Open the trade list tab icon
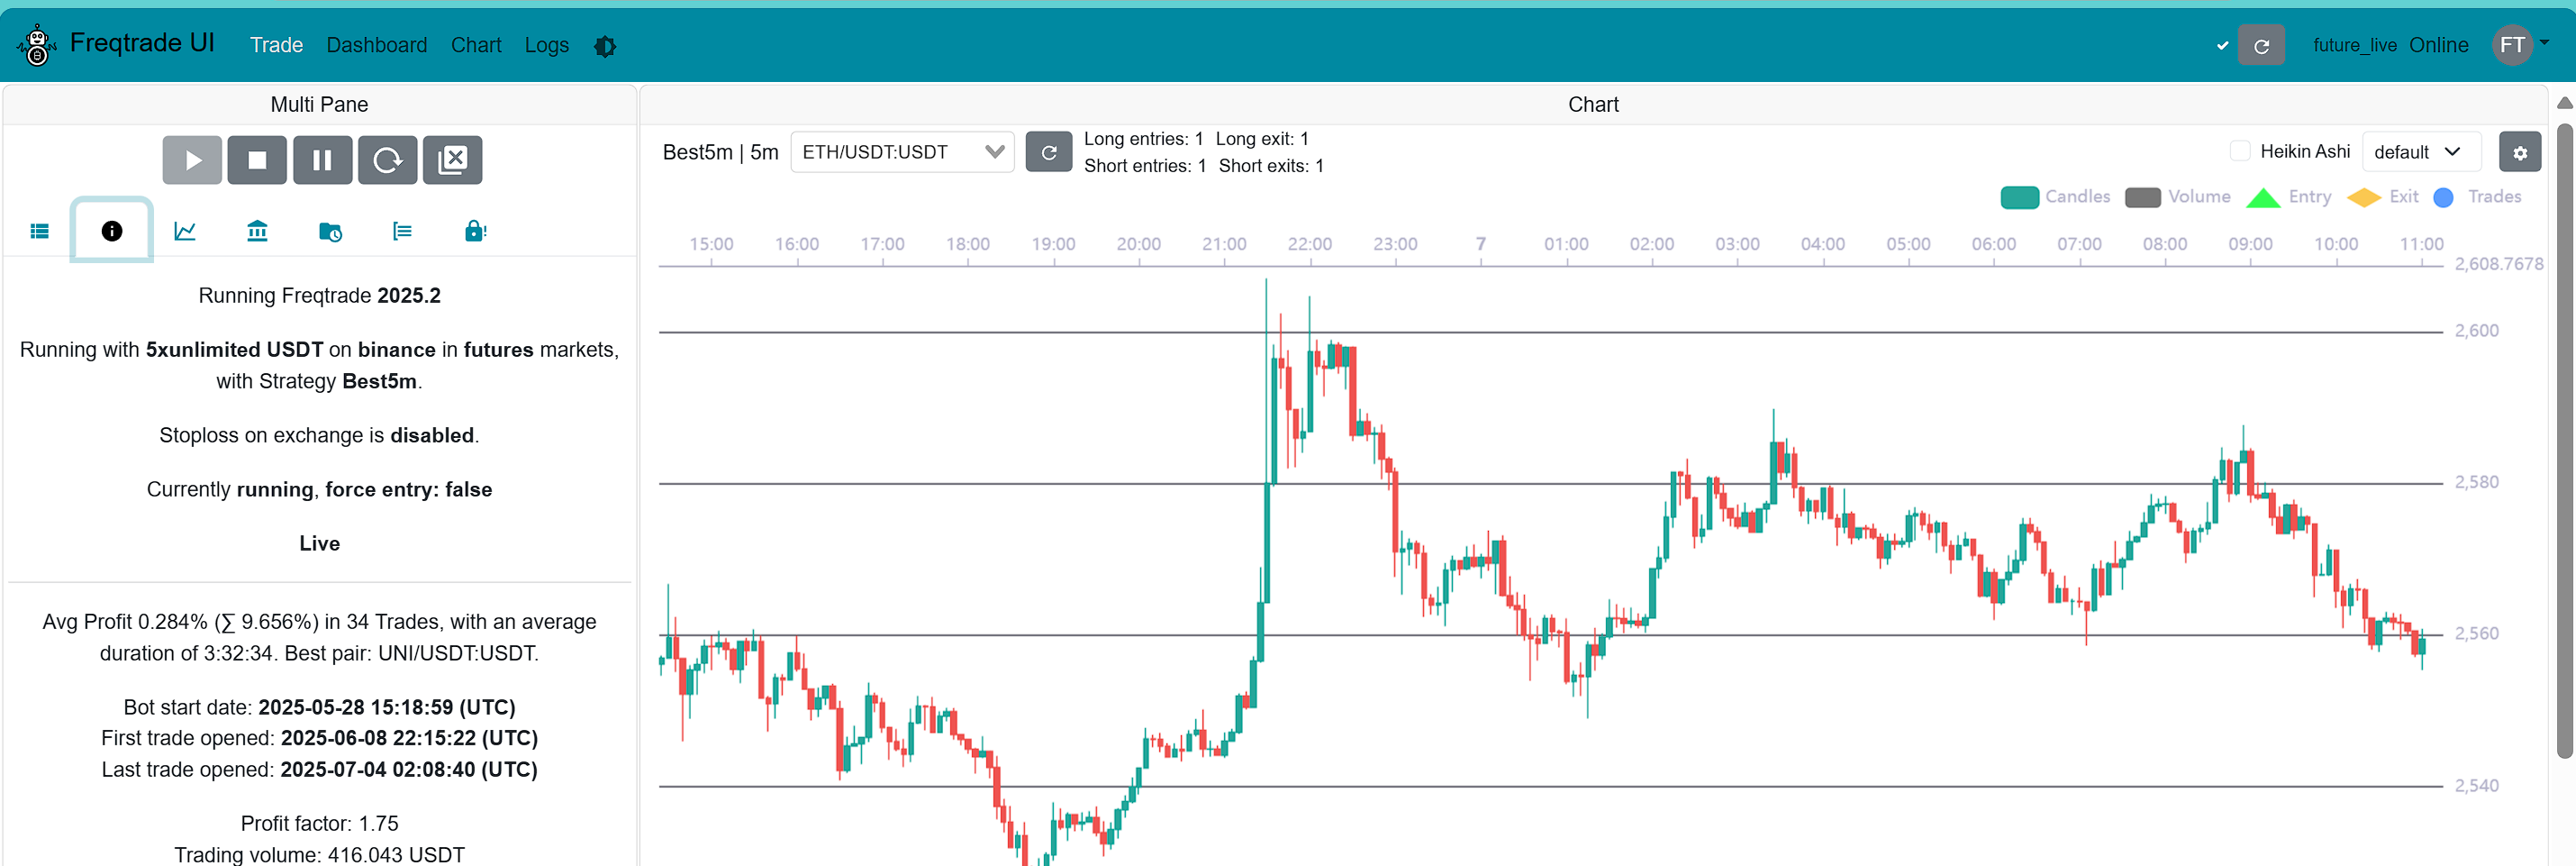The image size is (2576, 866). (40, 230)
